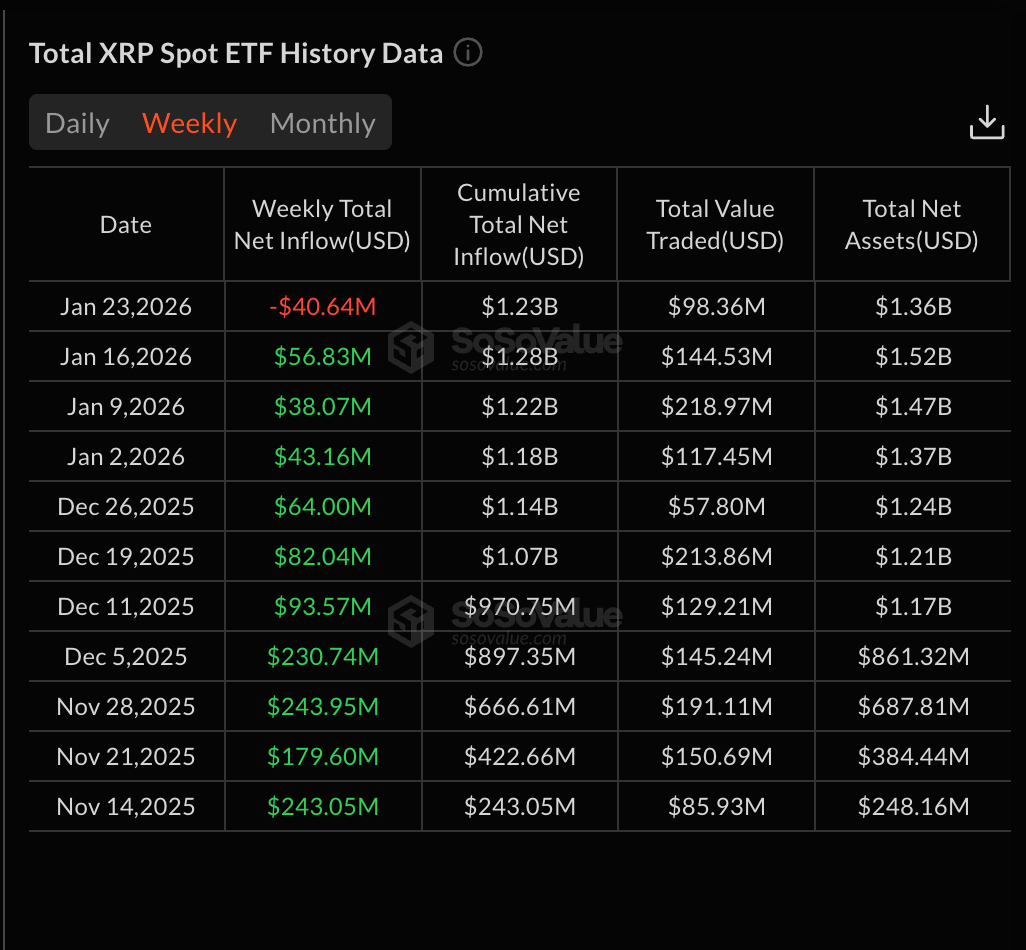The image size is (1026, 950).
Task: Select the $82.04M inflow for Dec 19,2025
Action: 321,556
